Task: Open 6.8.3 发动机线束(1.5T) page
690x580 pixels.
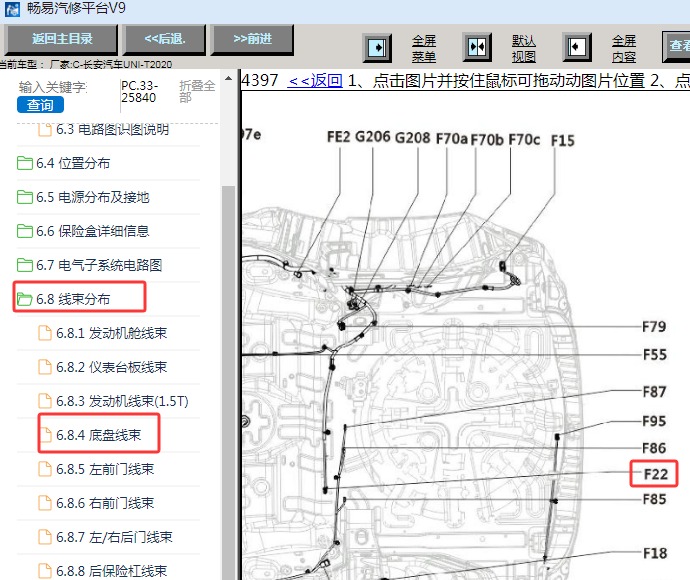Action: pos(122,401)
